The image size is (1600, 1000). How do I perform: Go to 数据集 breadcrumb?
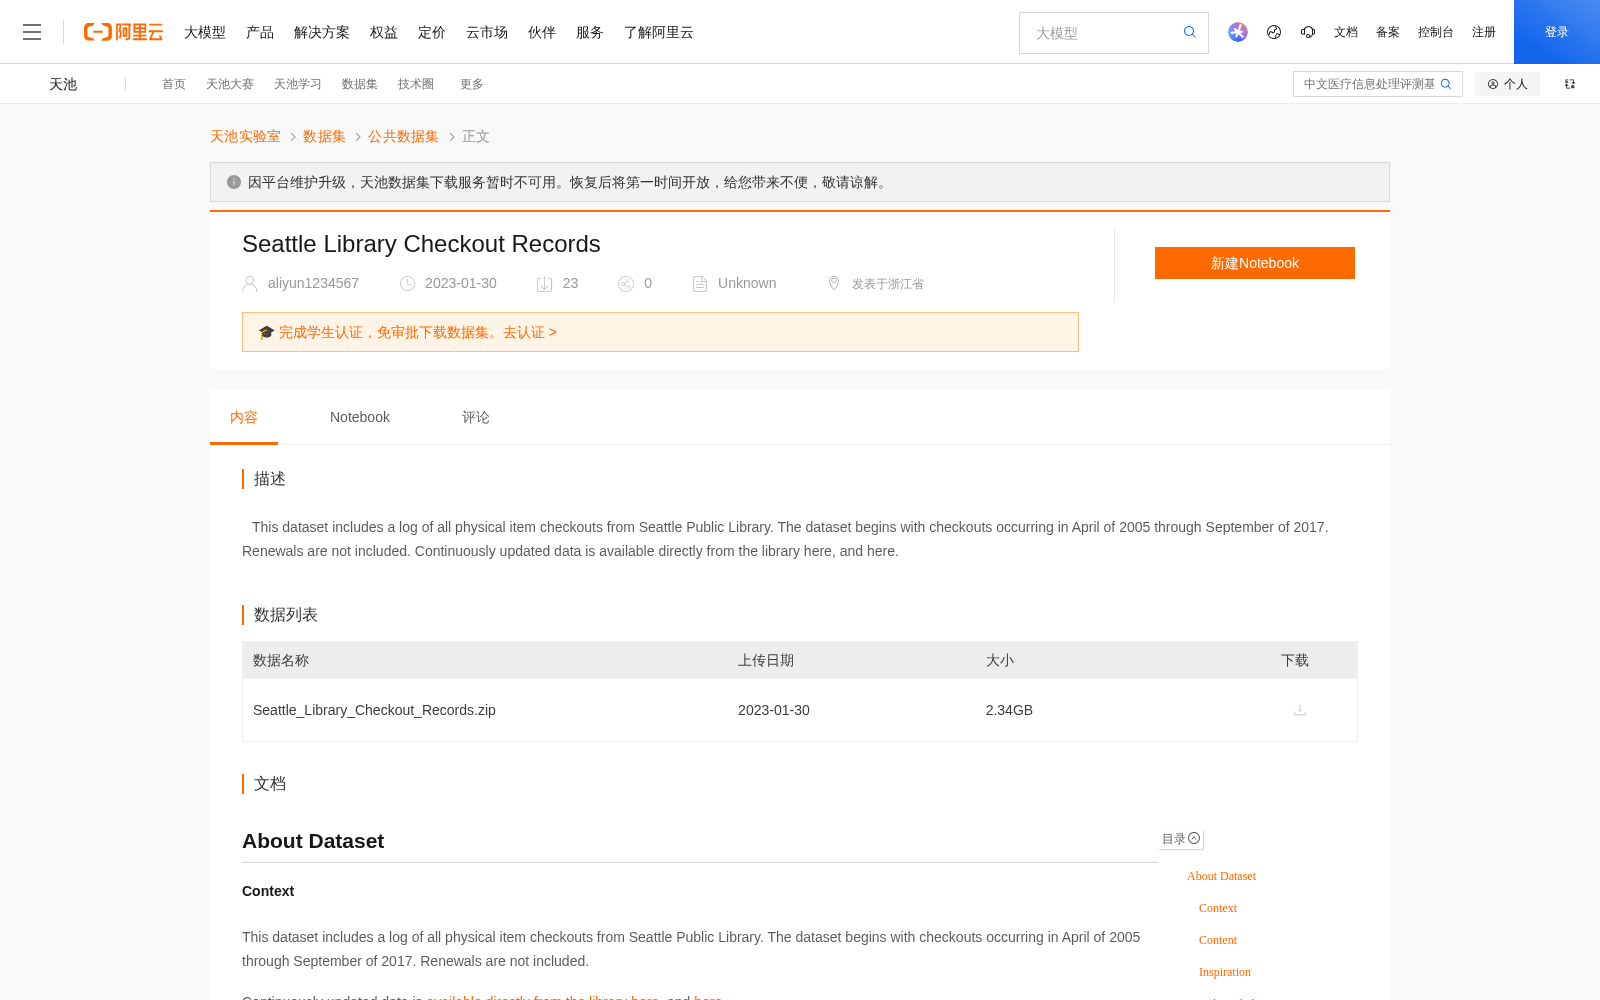[x=324, y=136]
